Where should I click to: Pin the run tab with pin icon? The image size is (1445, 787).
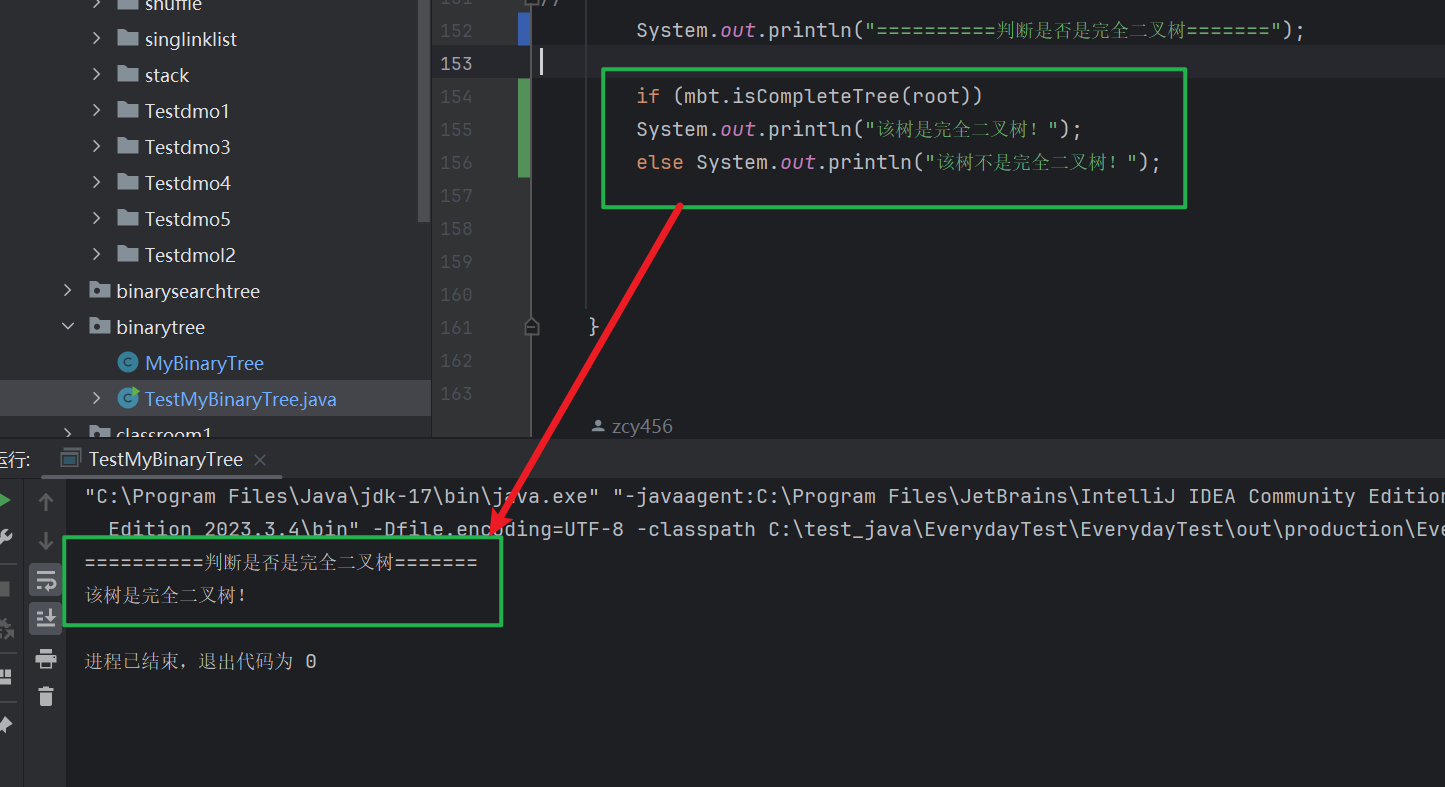5,724
